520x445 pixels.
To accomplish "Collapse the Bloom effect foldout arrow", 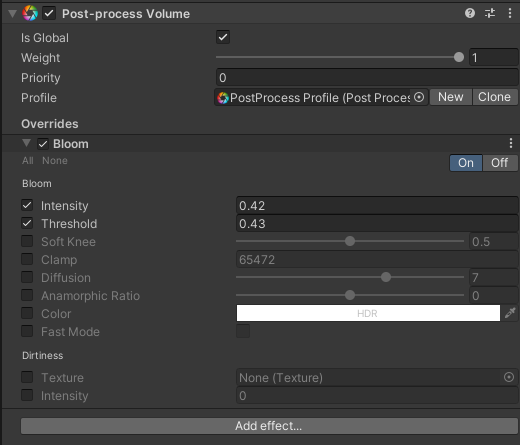I will pyautogui.click(x=26, y=143).
